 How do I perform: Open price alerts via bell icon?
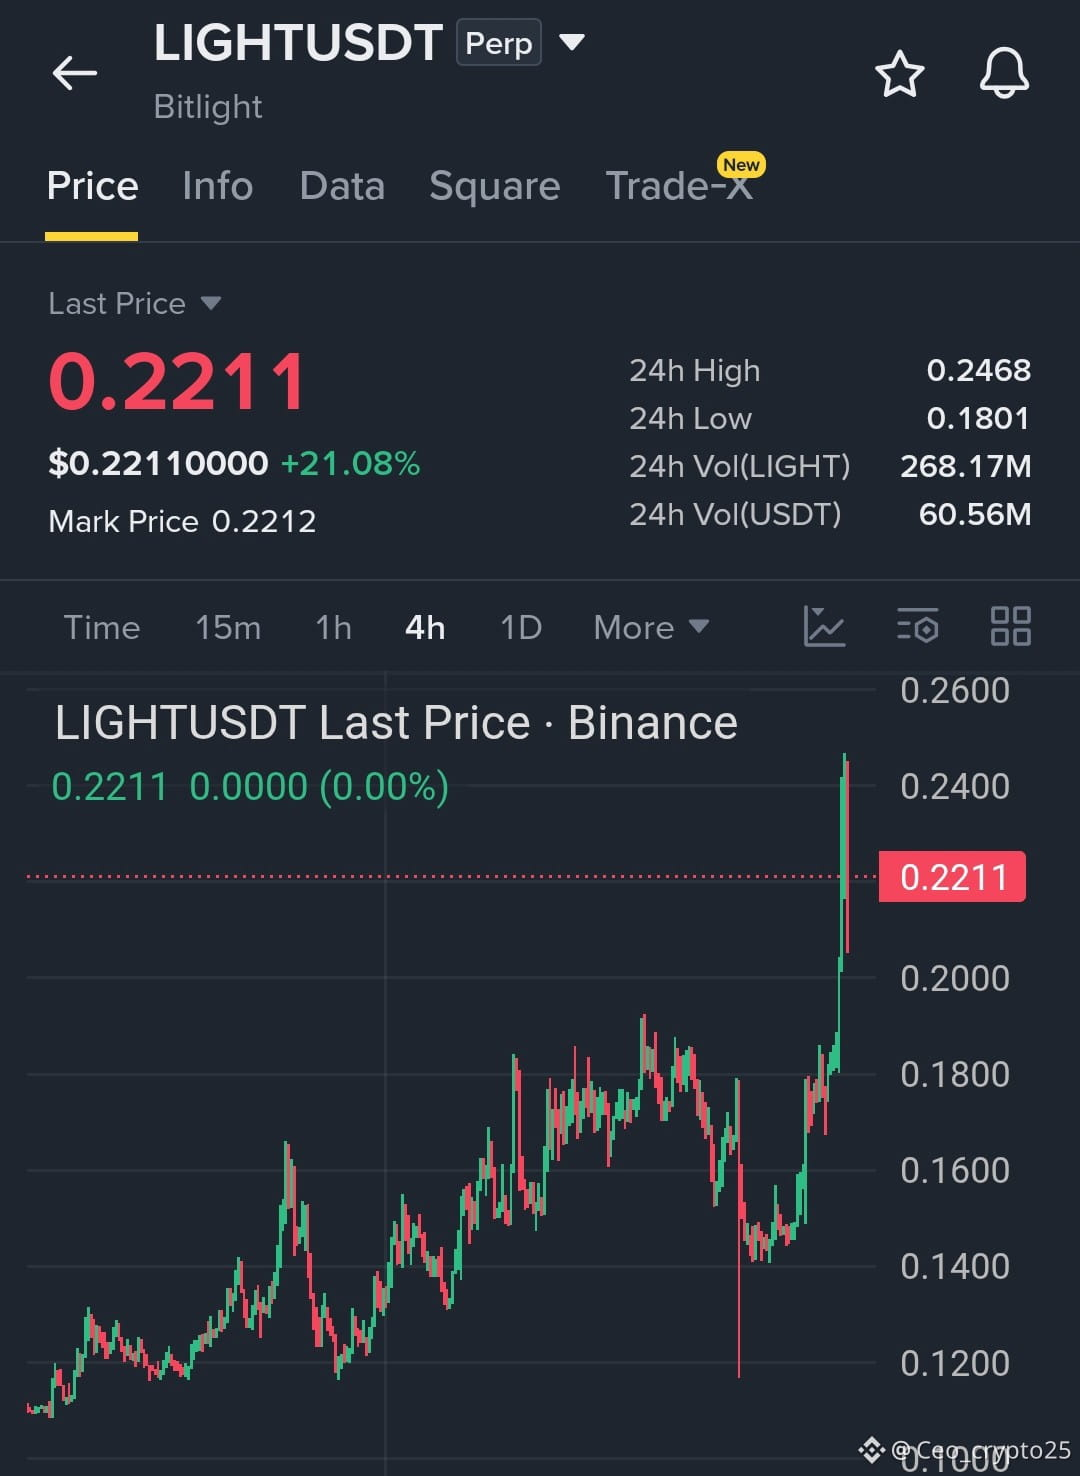click(x=1004, y=73)
